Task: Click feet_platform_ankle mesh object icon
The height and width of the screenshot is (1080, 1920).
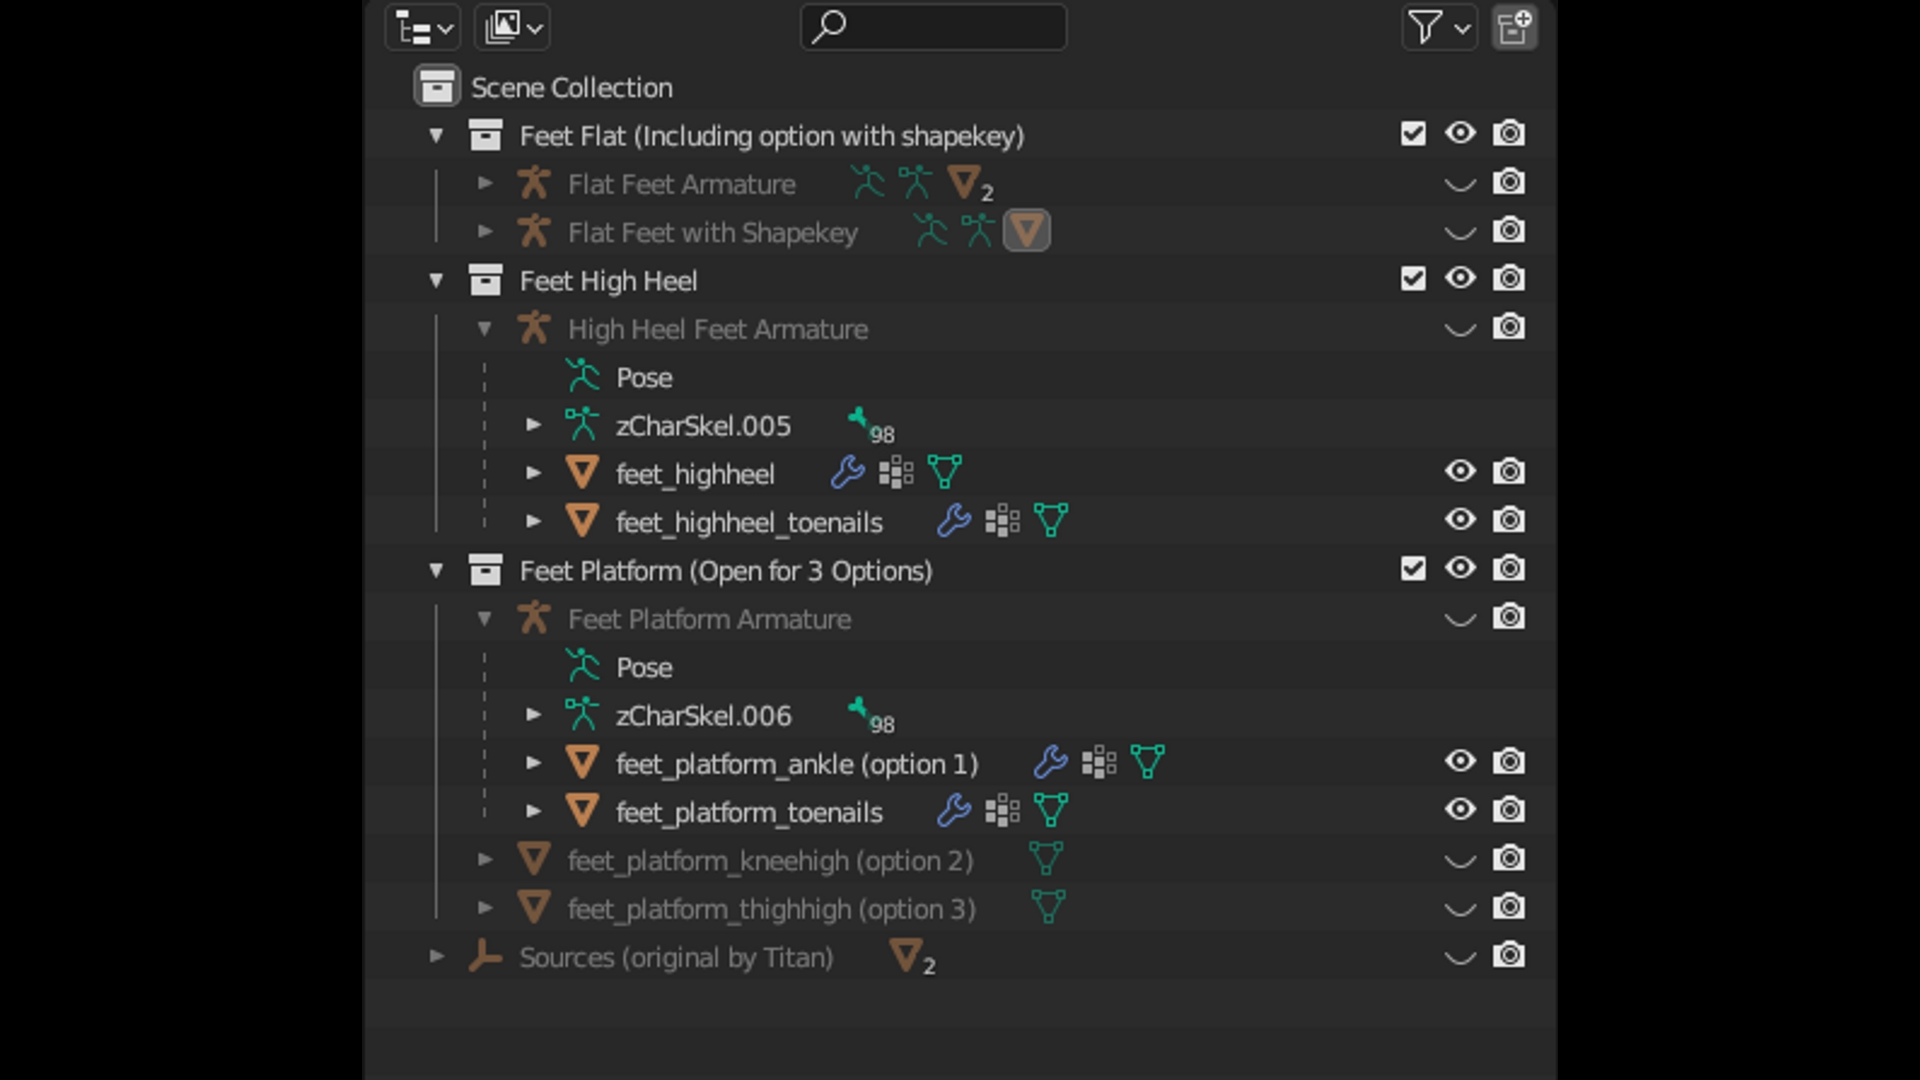Action: click(582, 763)
